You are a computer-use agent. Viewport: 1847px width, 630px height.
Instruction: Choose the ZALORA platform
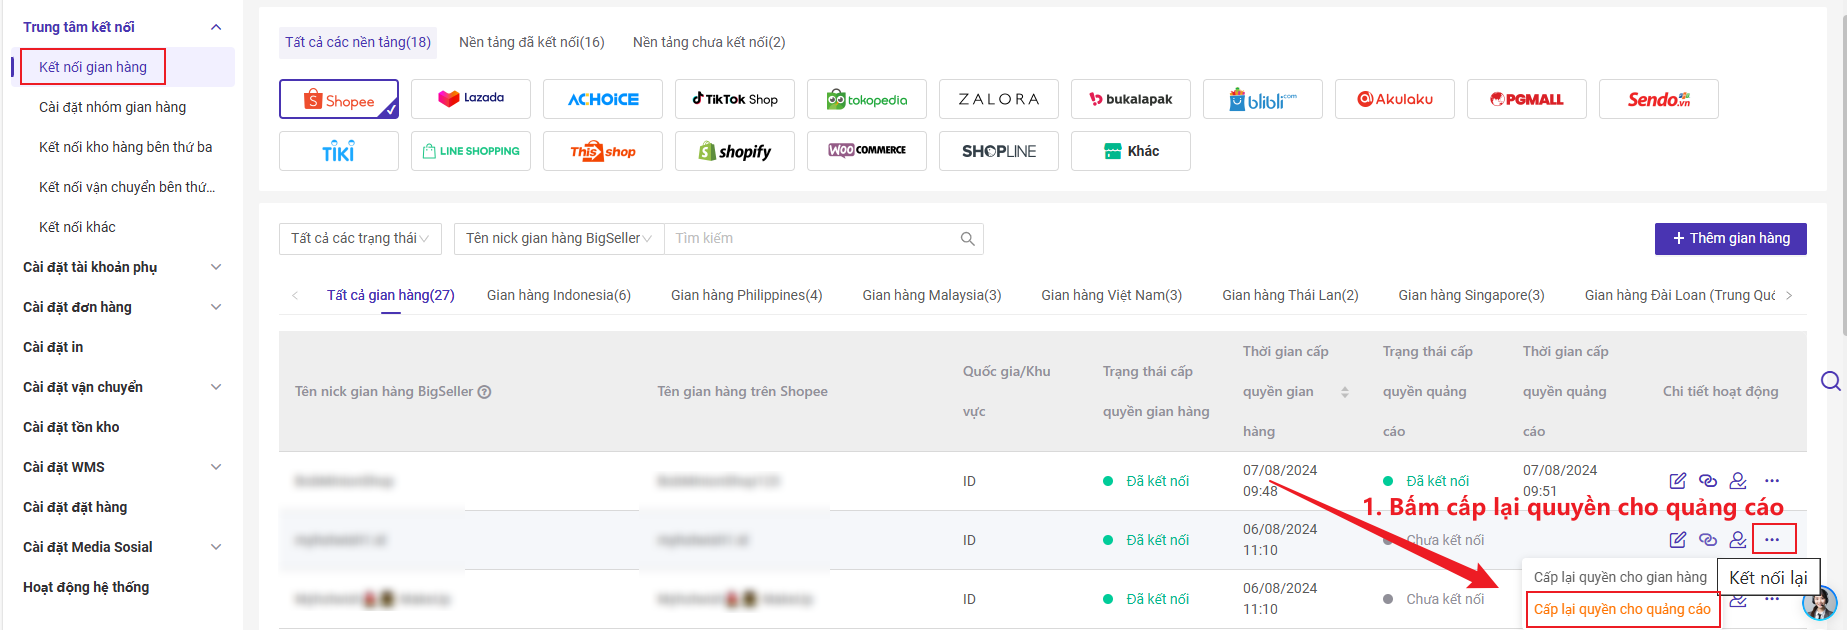pyautogui.click(x=999, y=99)
